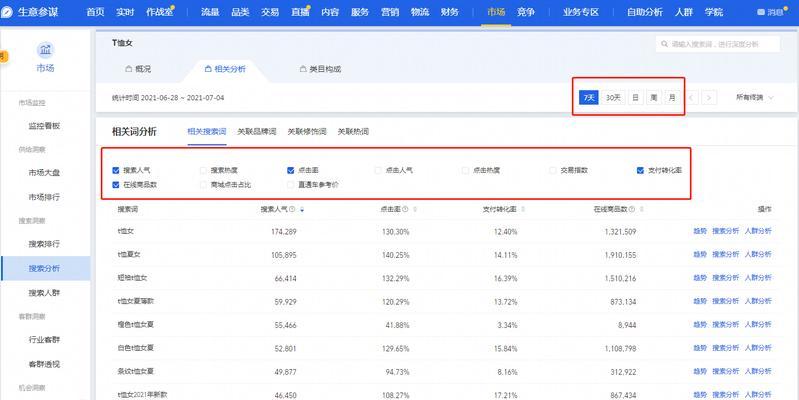This screenshot has width=799, height=400.
Task: Switch to the 相关分析 tab
Action: point(225,69)
